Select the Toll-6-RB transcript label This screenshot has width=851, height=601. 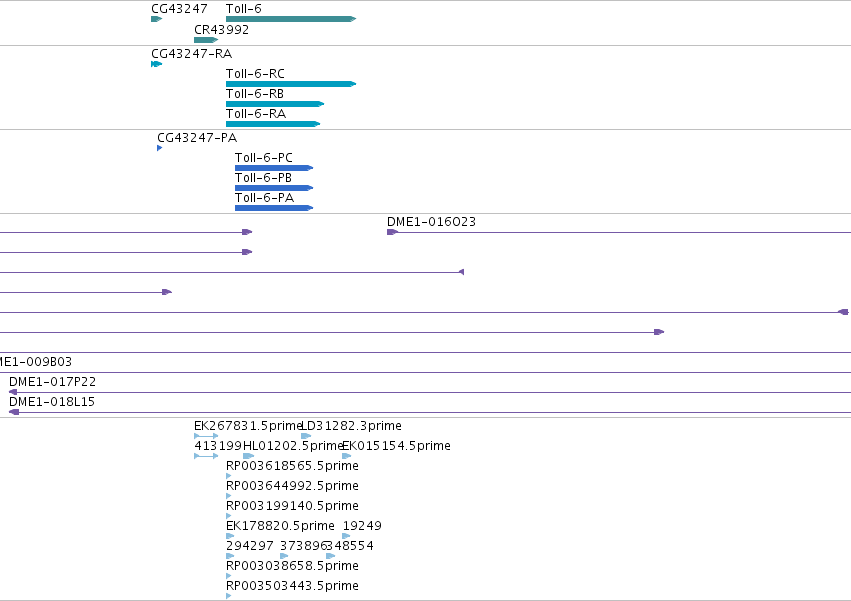click(255, 94)
